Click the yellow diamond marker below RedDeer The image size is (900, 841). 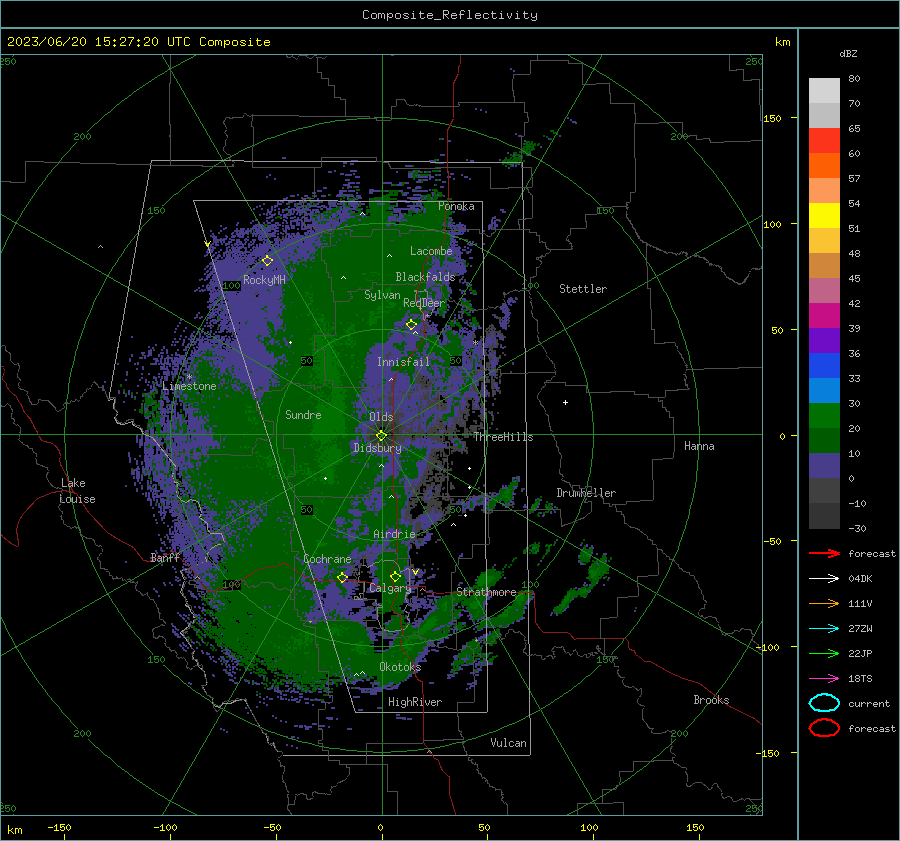click(x=411, y=325)
